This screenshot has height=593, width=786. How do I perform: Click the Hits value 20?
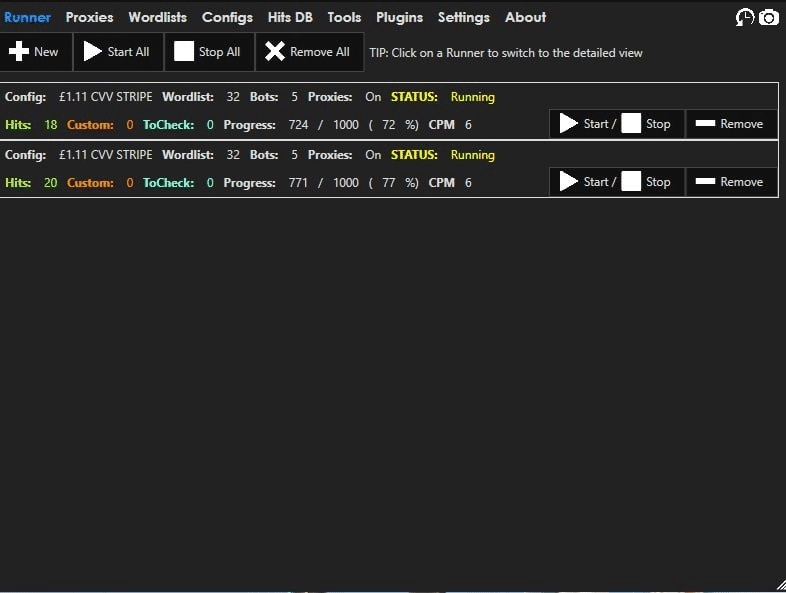(51, 182)
